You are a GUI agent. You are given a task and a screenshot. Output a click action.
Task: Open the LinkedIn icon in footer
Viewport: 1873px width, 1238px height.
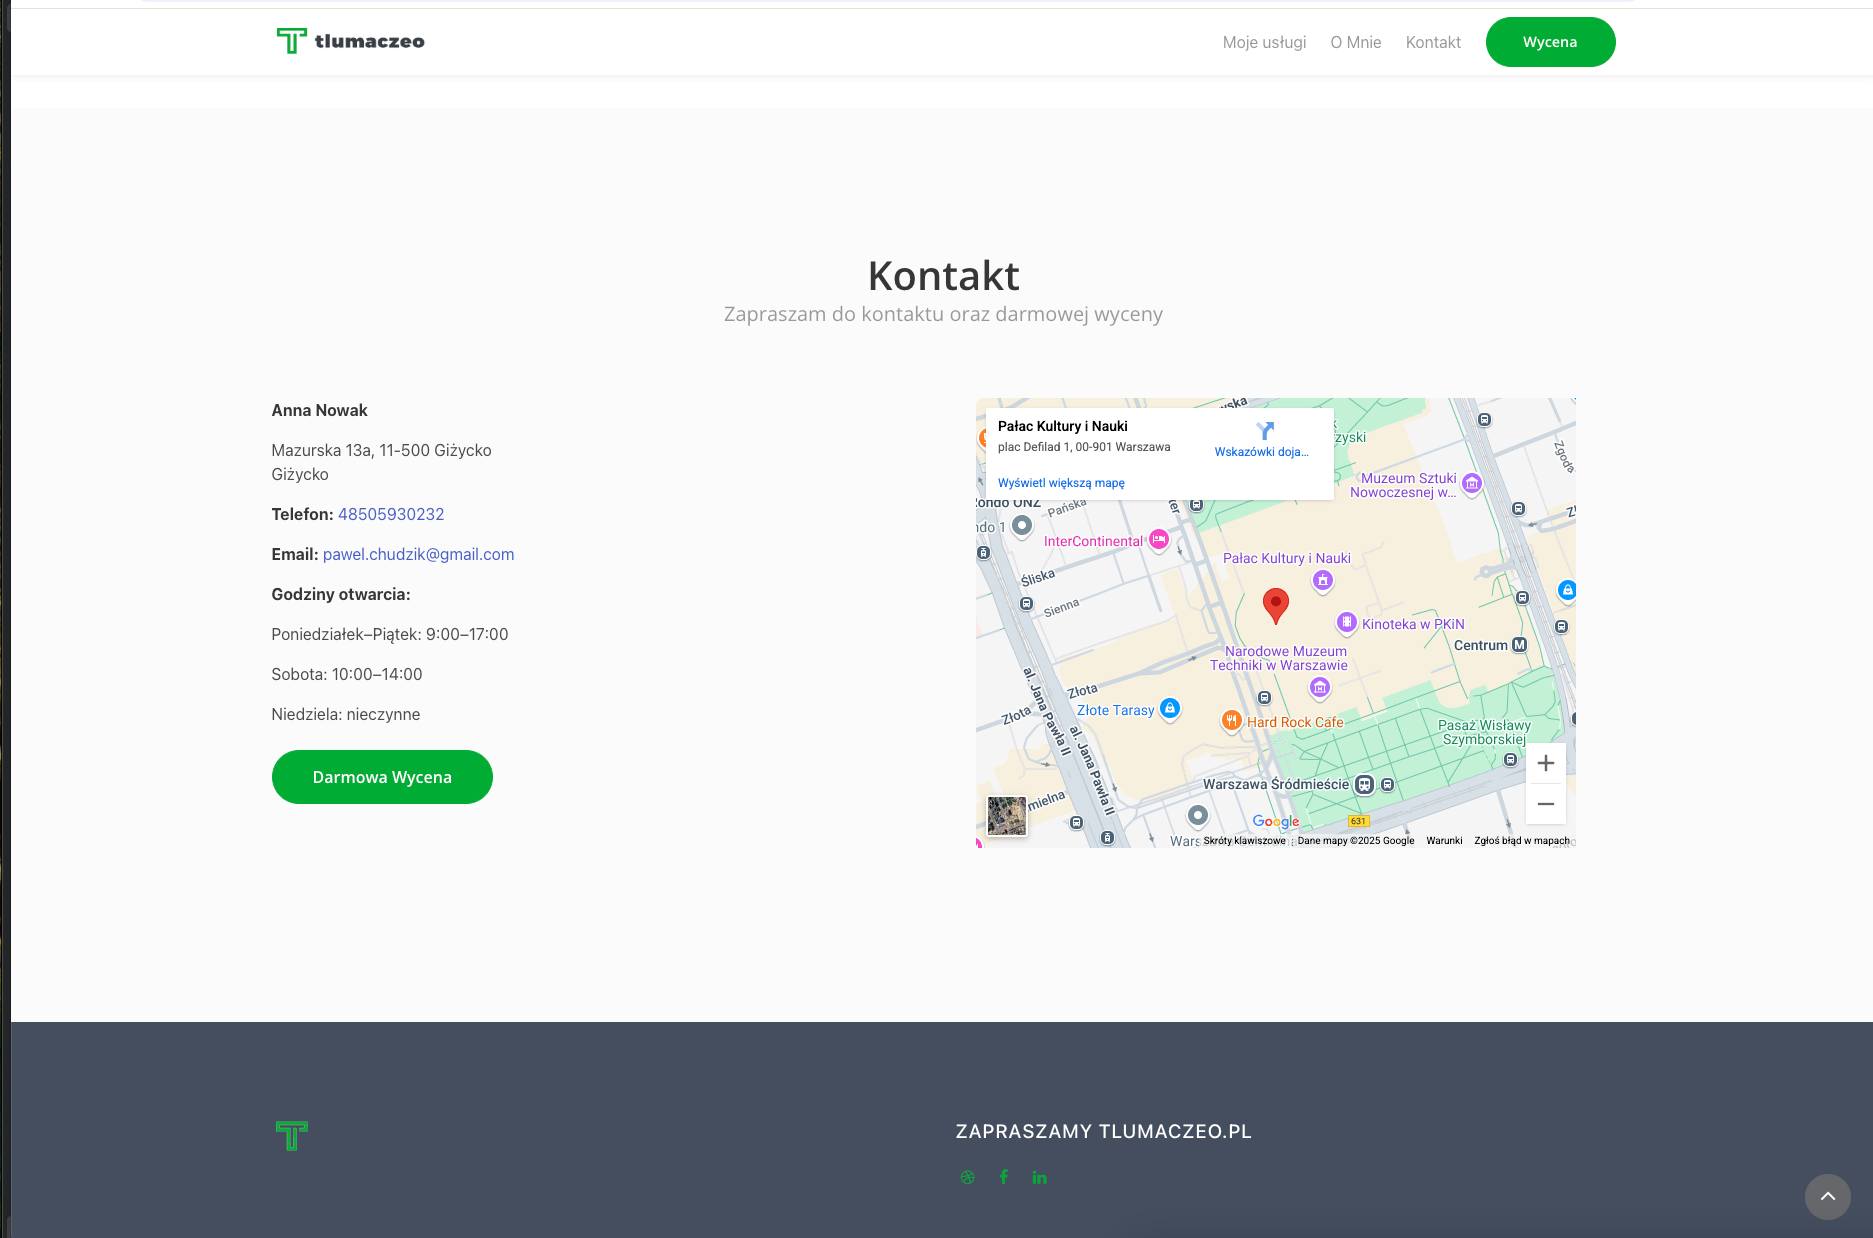[x=1040, y=1177]
